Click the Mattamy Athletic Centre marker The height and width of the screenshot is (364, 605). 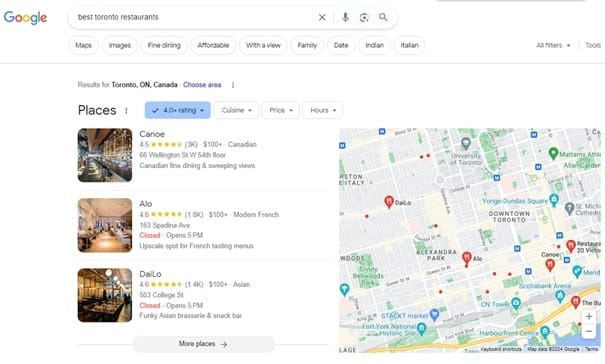pyautogui.click(x=553, y=154)
